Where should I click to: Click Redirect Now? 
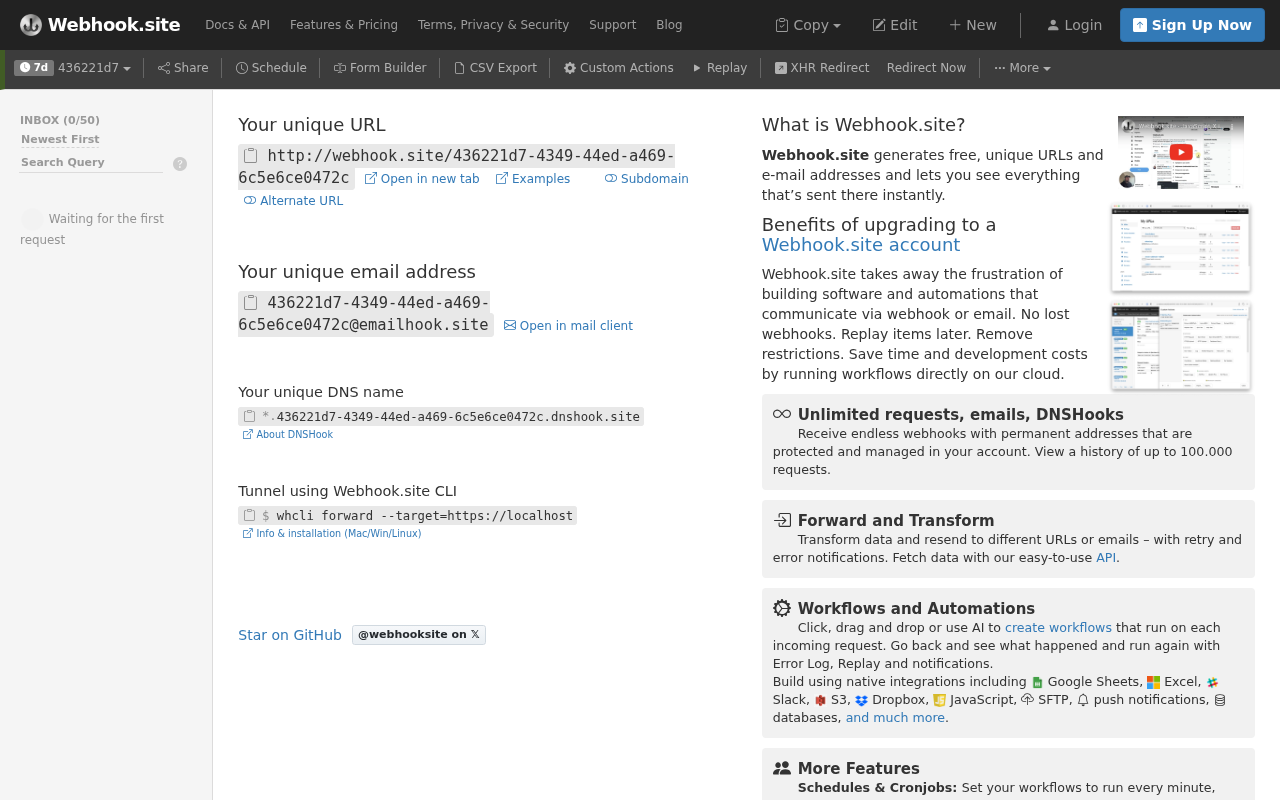point(926,68)
